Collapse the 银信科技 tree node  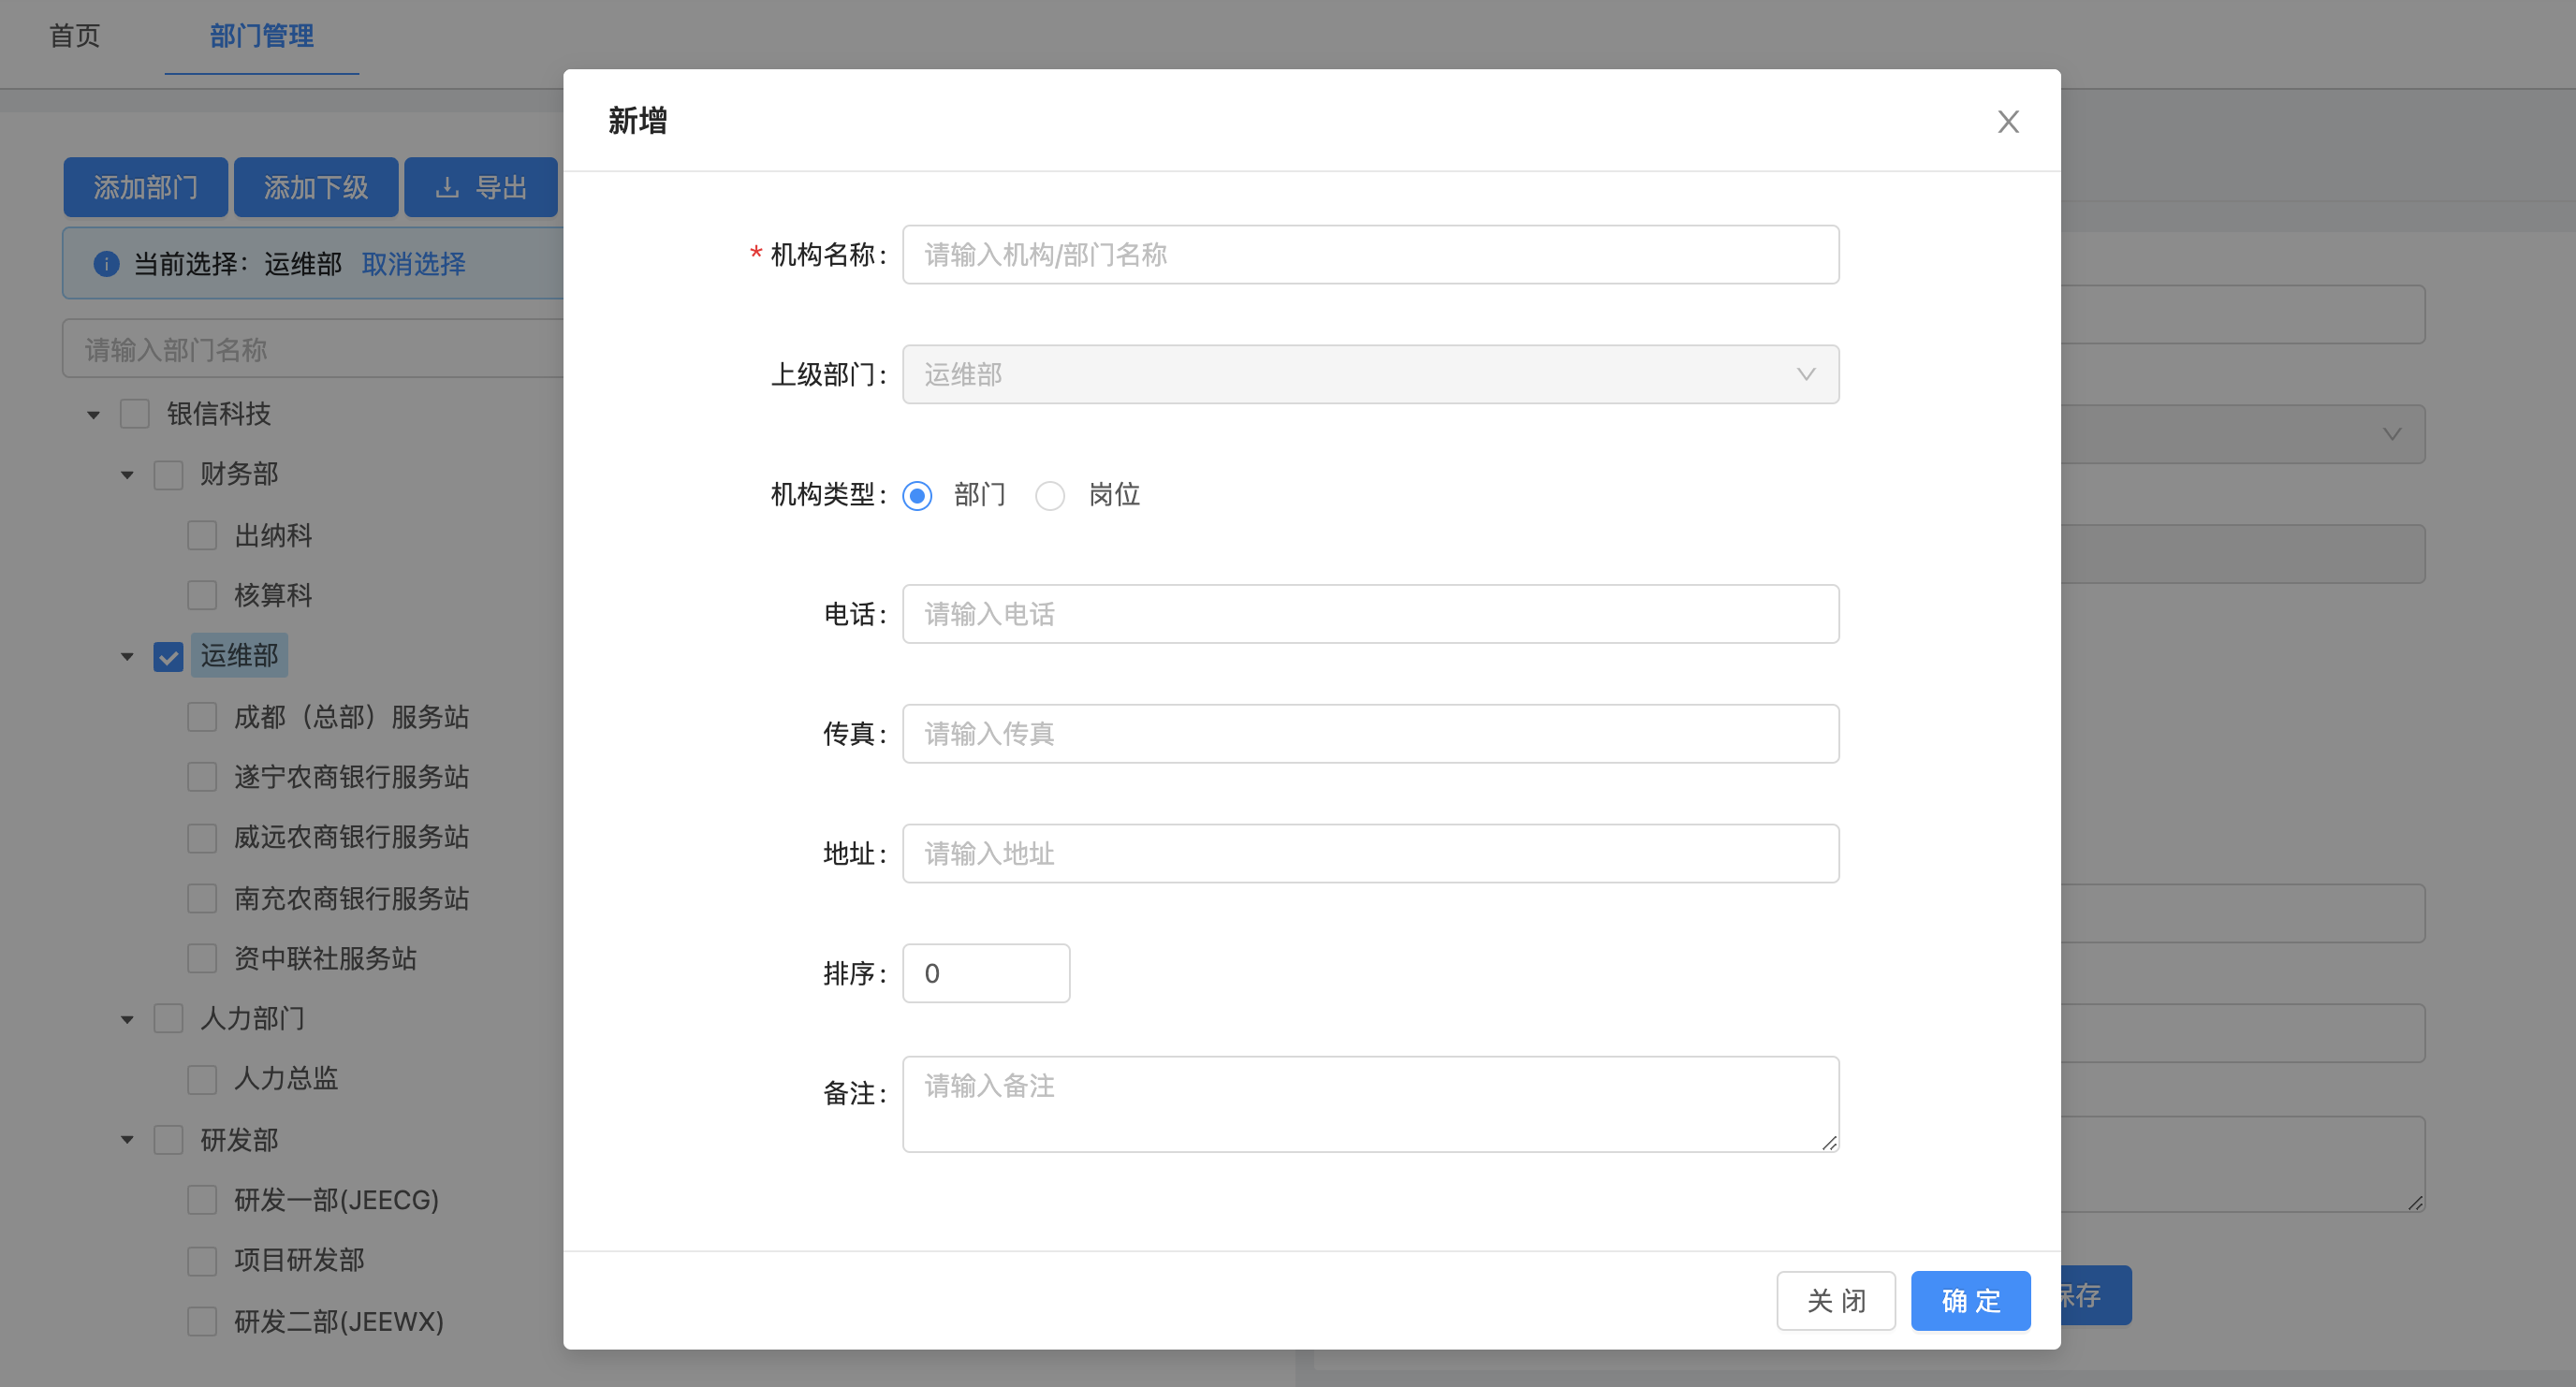click(94, 415)
